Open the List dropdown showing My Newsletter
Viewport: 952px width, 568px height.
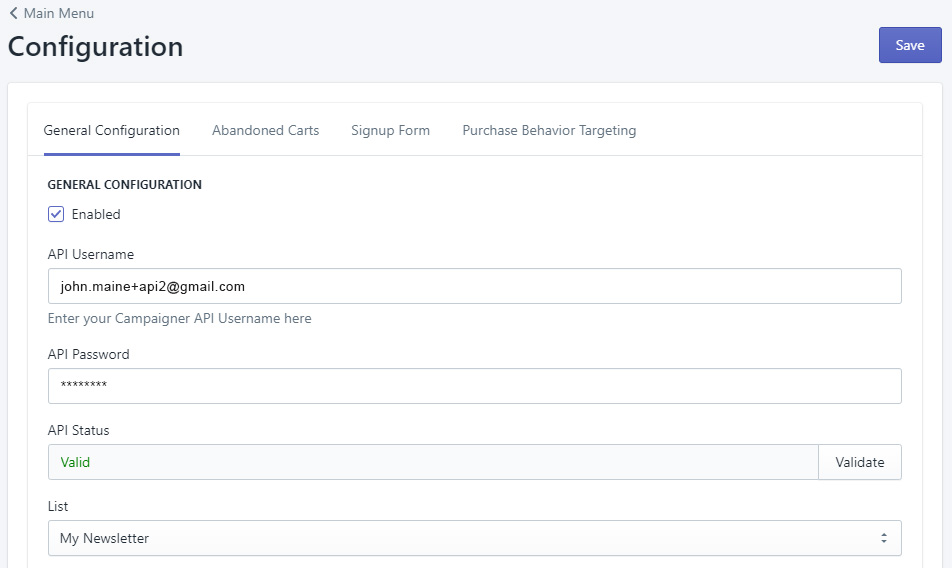475,538
